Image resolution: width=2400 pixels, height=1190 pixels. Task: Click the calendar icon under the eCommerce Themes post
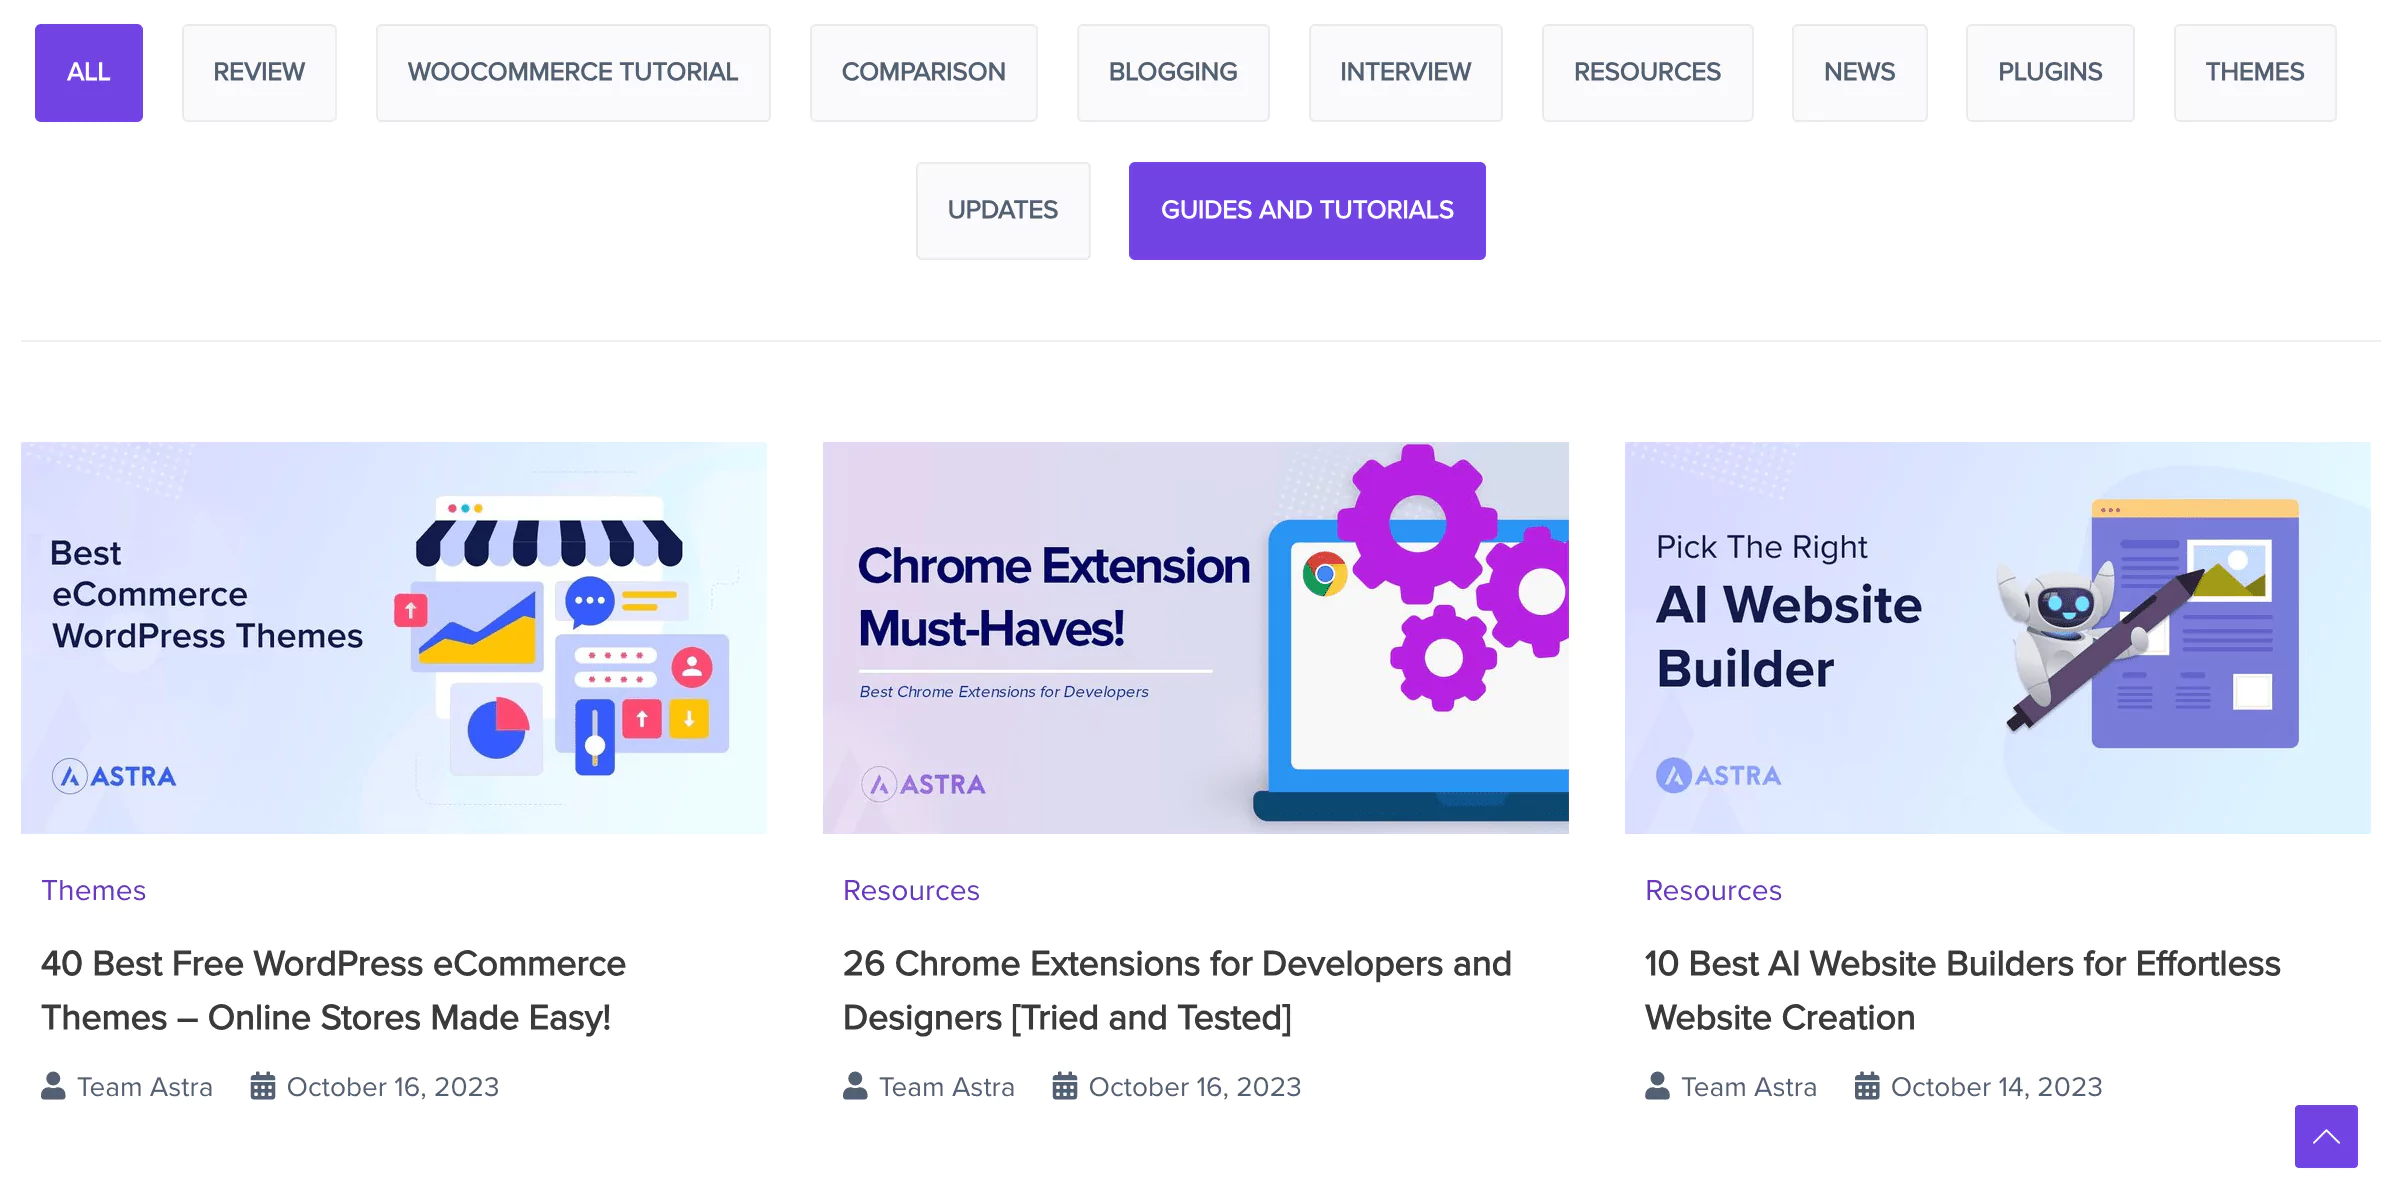pos(262,1086)
